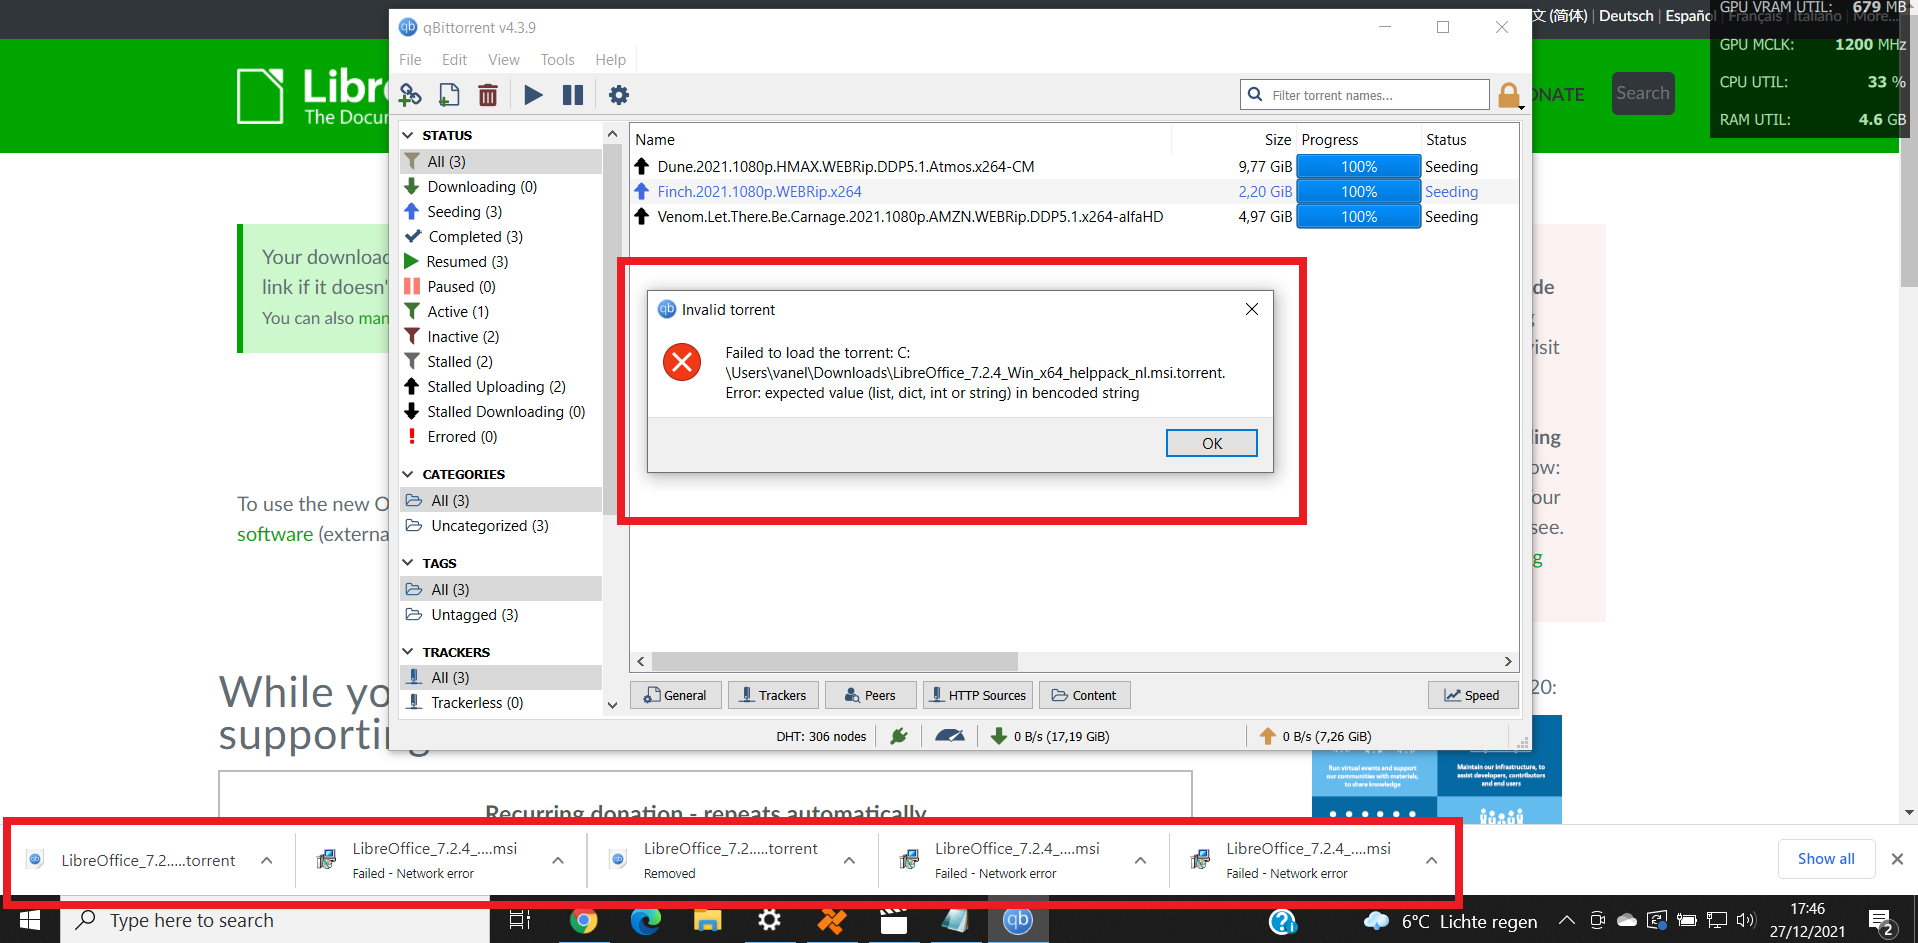Select the Uncategorized (3) category
This screenshot has height=943, width=1918.
[x=501, y=526]
